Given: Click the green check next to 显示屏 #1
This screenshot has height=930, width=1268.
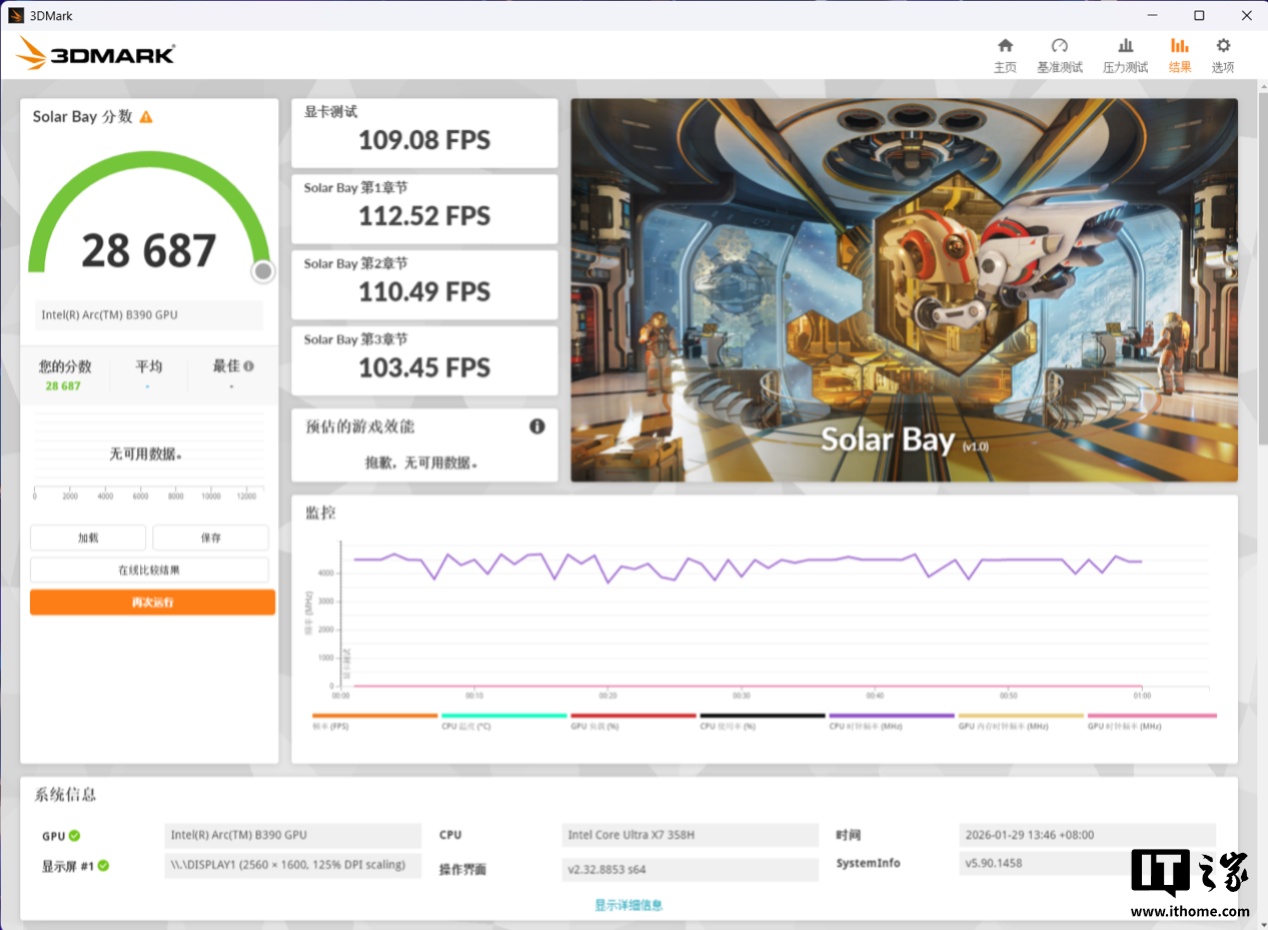Looking at the screenshot, I should click(x=103, y=865).
